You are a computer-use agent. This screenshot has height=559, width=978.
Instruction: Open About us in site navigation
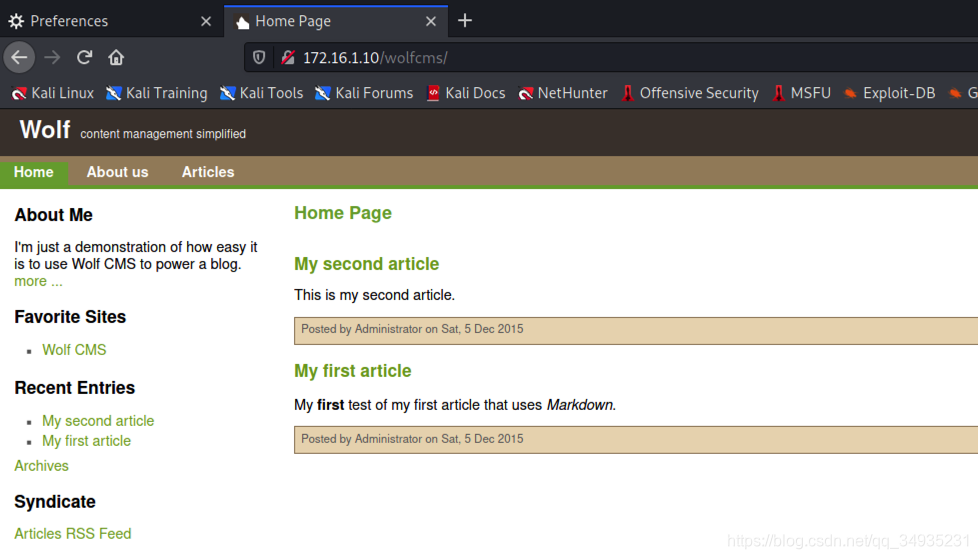pyautogui.click(x=117, y=172)
